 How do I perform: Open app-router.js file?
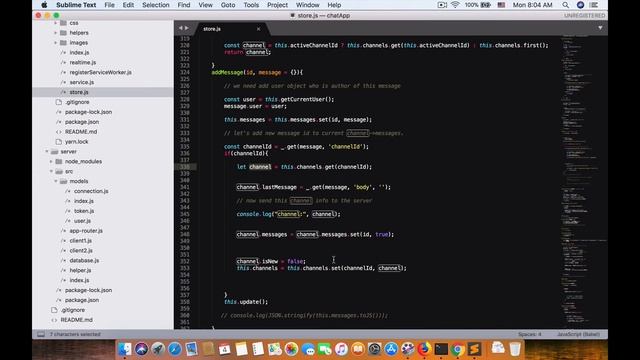[86, 231]
